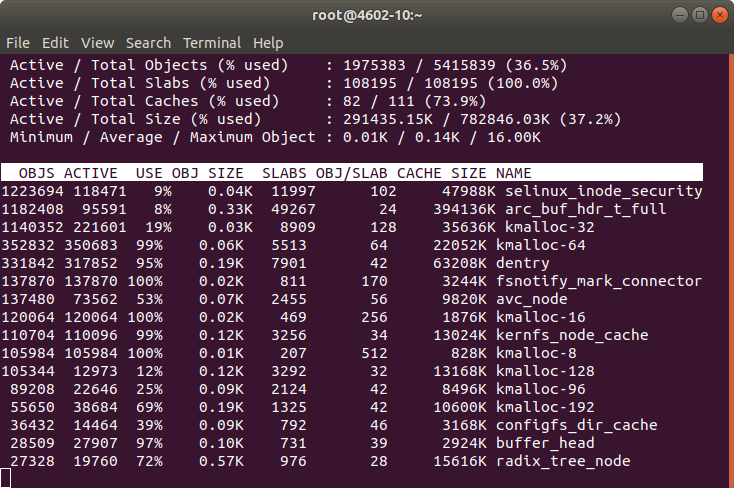Click the OBJ/SLAB column header
734x488 pixels.
[x=352, y=173]
